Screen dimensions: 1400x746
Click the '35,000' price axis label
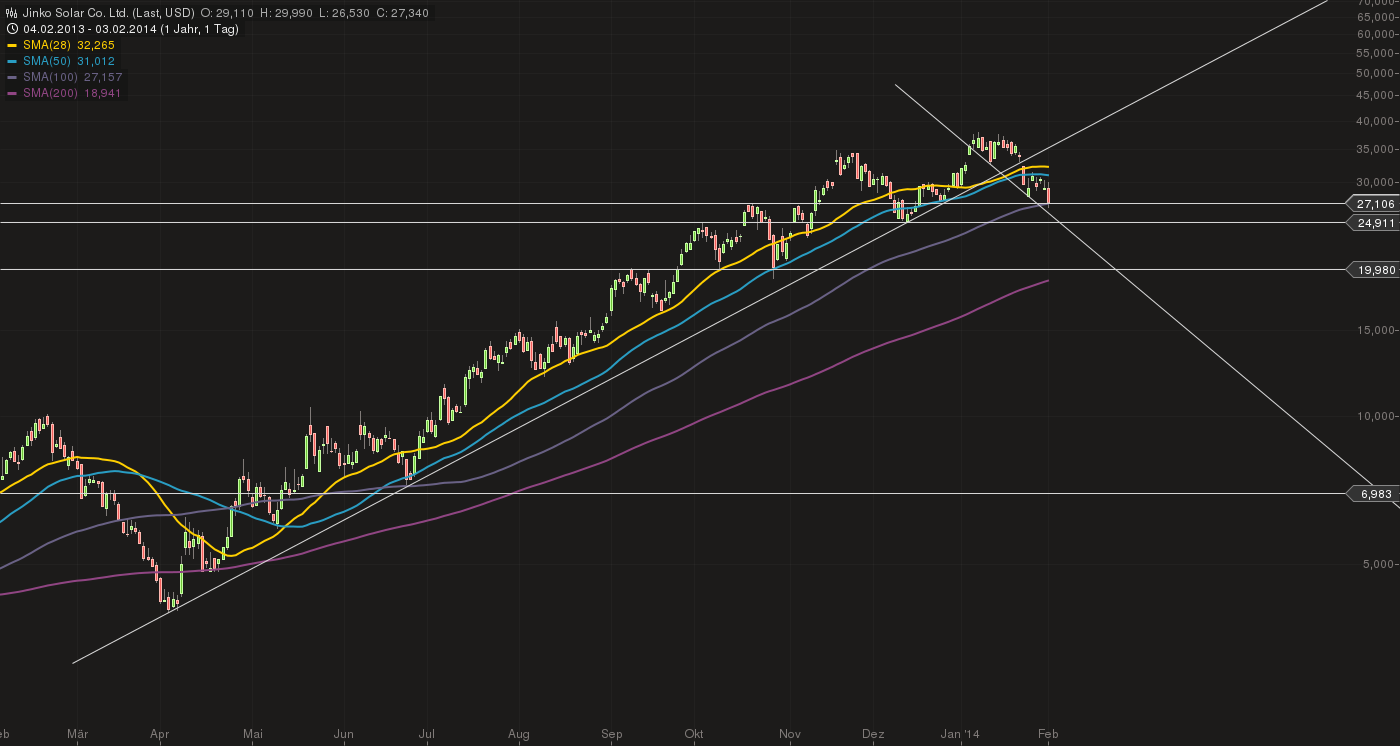pyautogui.click(x=1377, y=150)
